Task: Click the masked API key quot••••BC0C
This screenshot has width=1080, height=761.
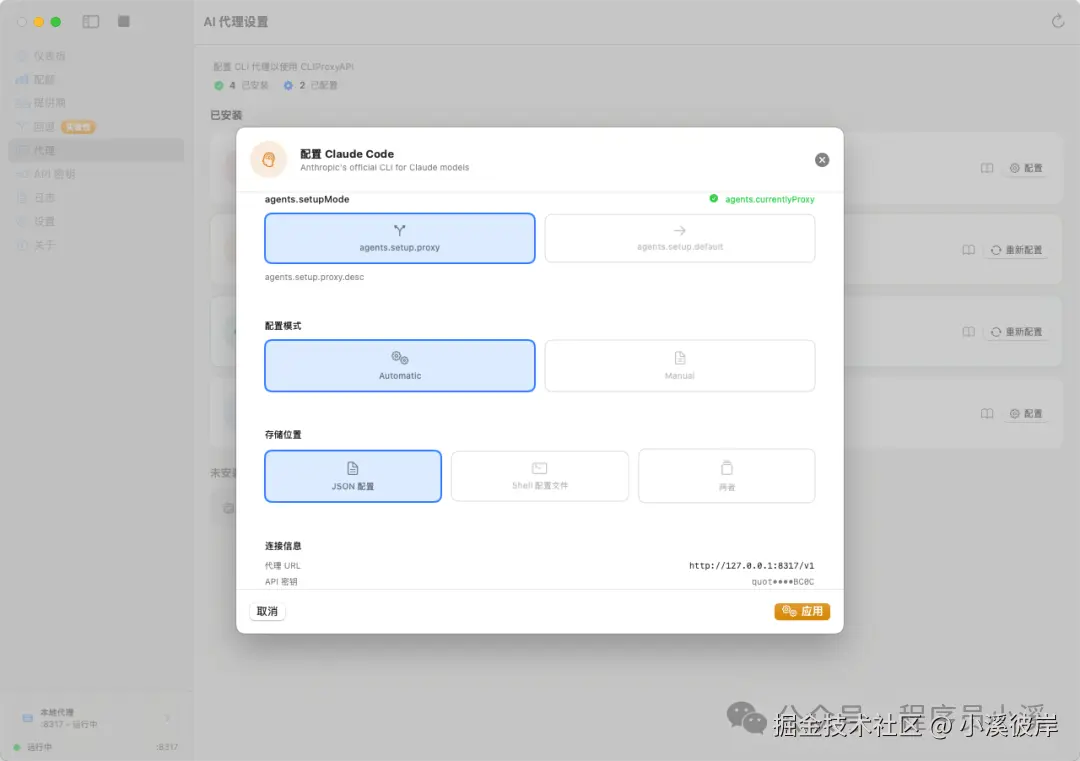Action: (782, 582)
